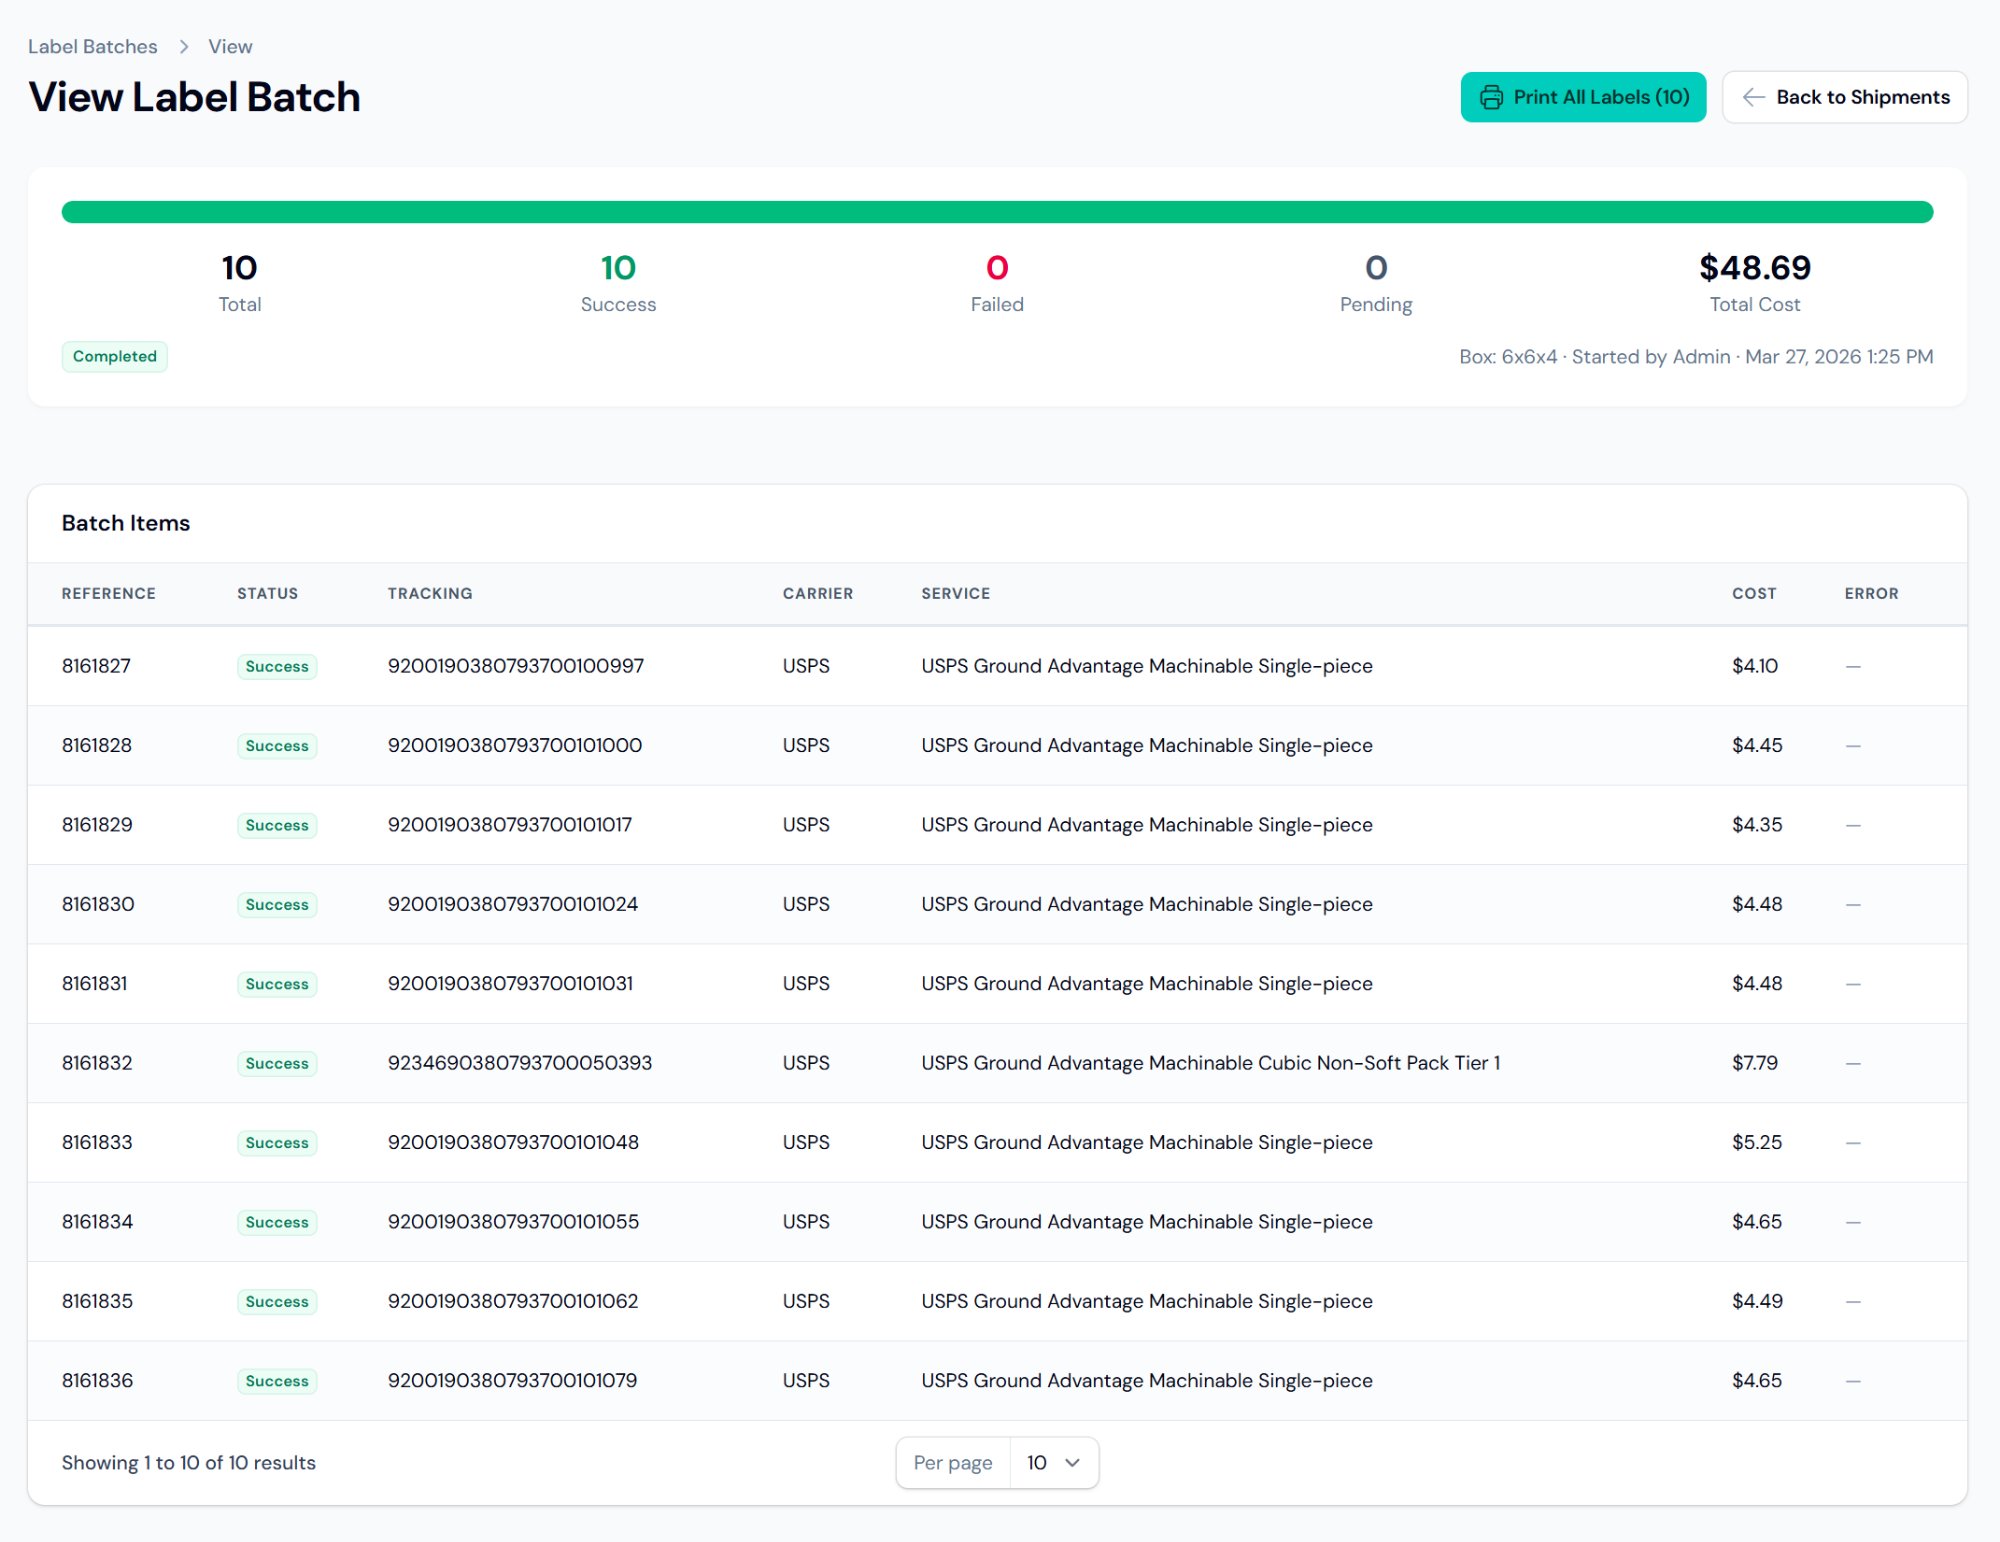The width and height of the screenshot is (2000, 1542).
Task: Click the left arrow icon beside Back to Shipments
Action: [x=1752, y=97]
